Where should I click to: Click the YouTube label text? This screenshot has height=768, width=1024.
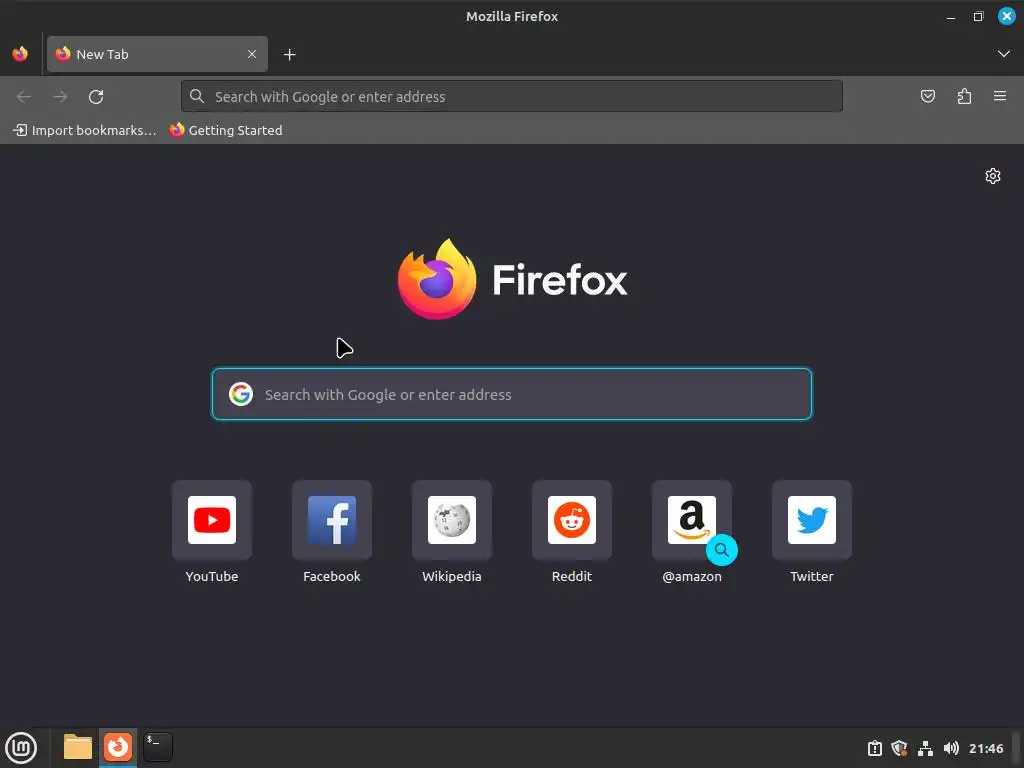tap(212, 577)
